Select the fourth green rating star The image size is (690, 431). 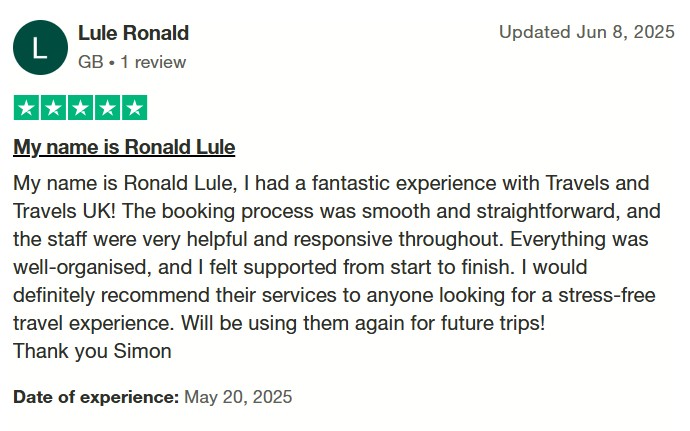pos(107,108)
